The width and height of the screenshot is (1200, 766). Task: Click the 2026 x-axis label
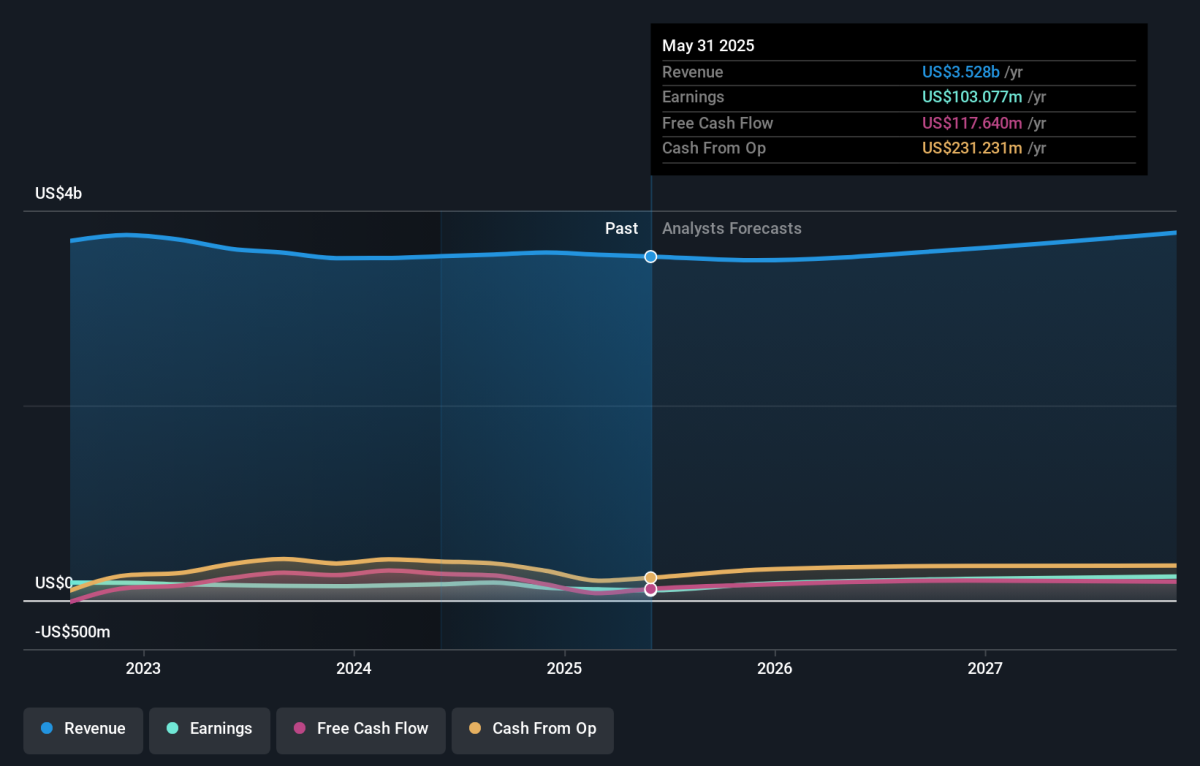point(775,668)
